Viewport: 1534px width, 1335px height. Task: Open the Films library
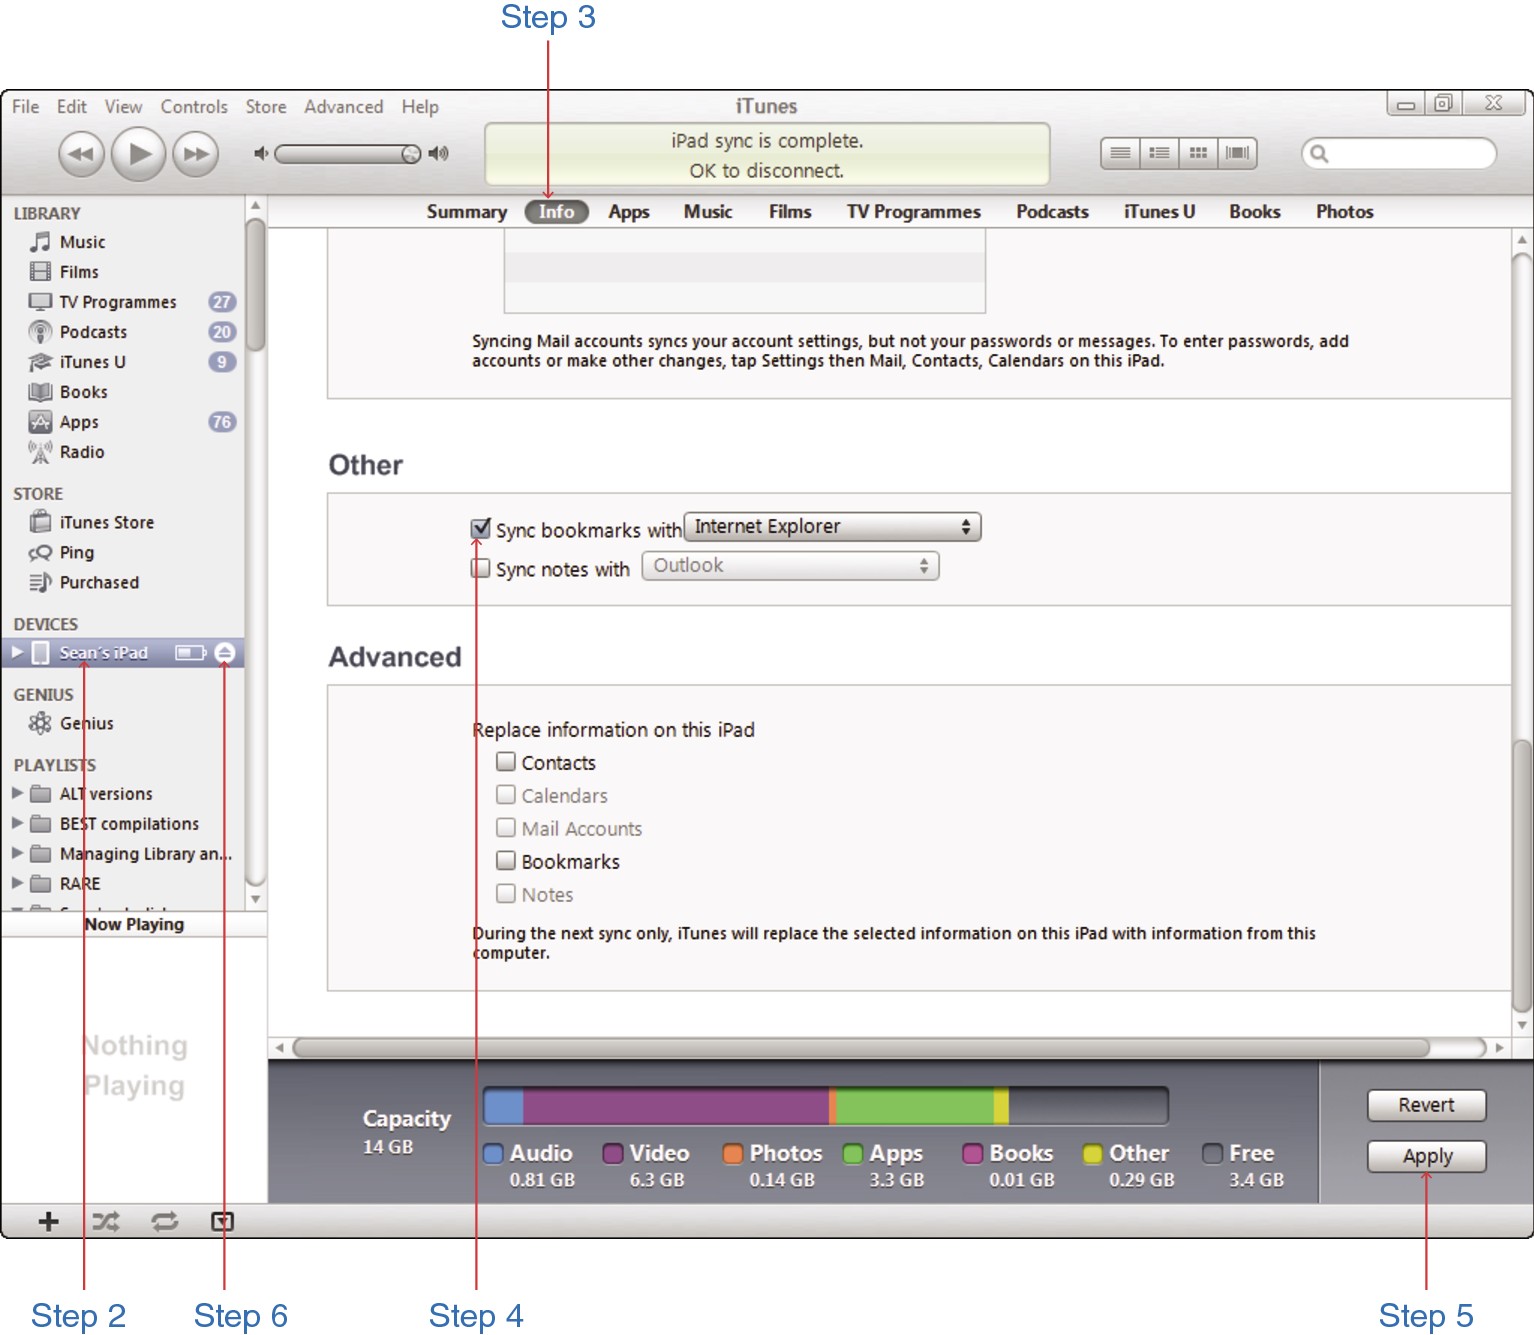tap(79, 272)
